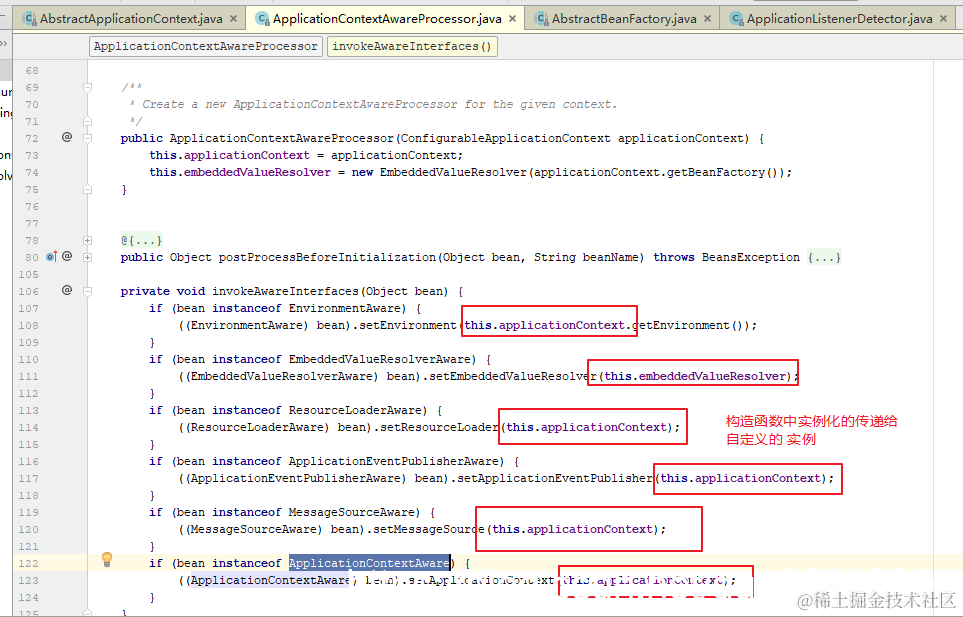Image resolution: width=963 pixels, height=617 pixels.
Task: Click ConfigurableApplicationContext parameter type on line 72
Action: click(505, 139)
